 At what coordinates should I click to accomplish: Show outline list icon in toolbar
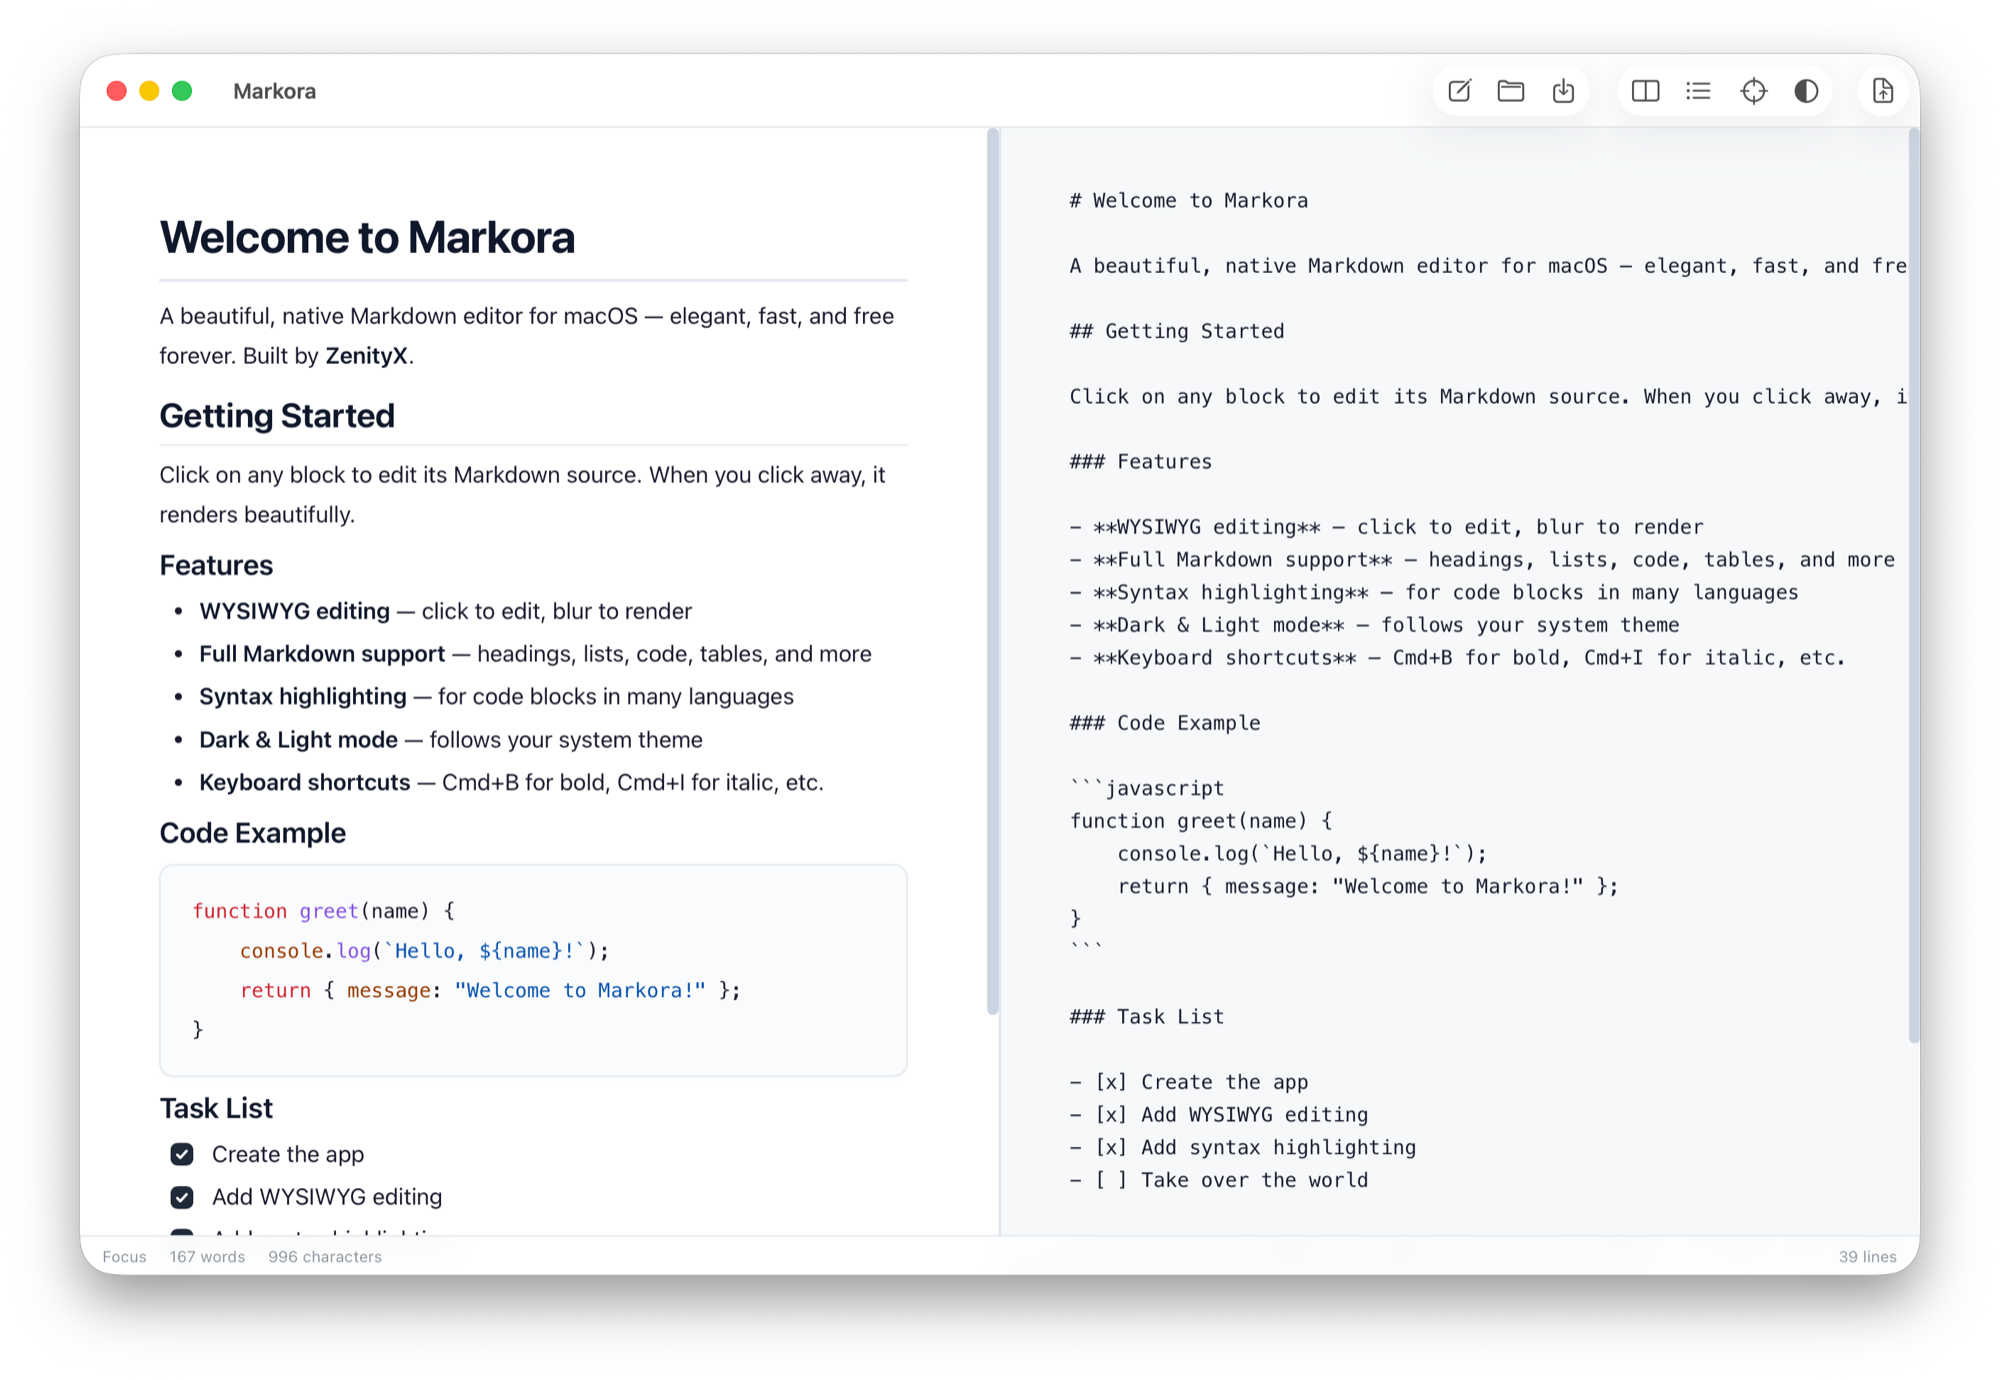pos(1698,91)
